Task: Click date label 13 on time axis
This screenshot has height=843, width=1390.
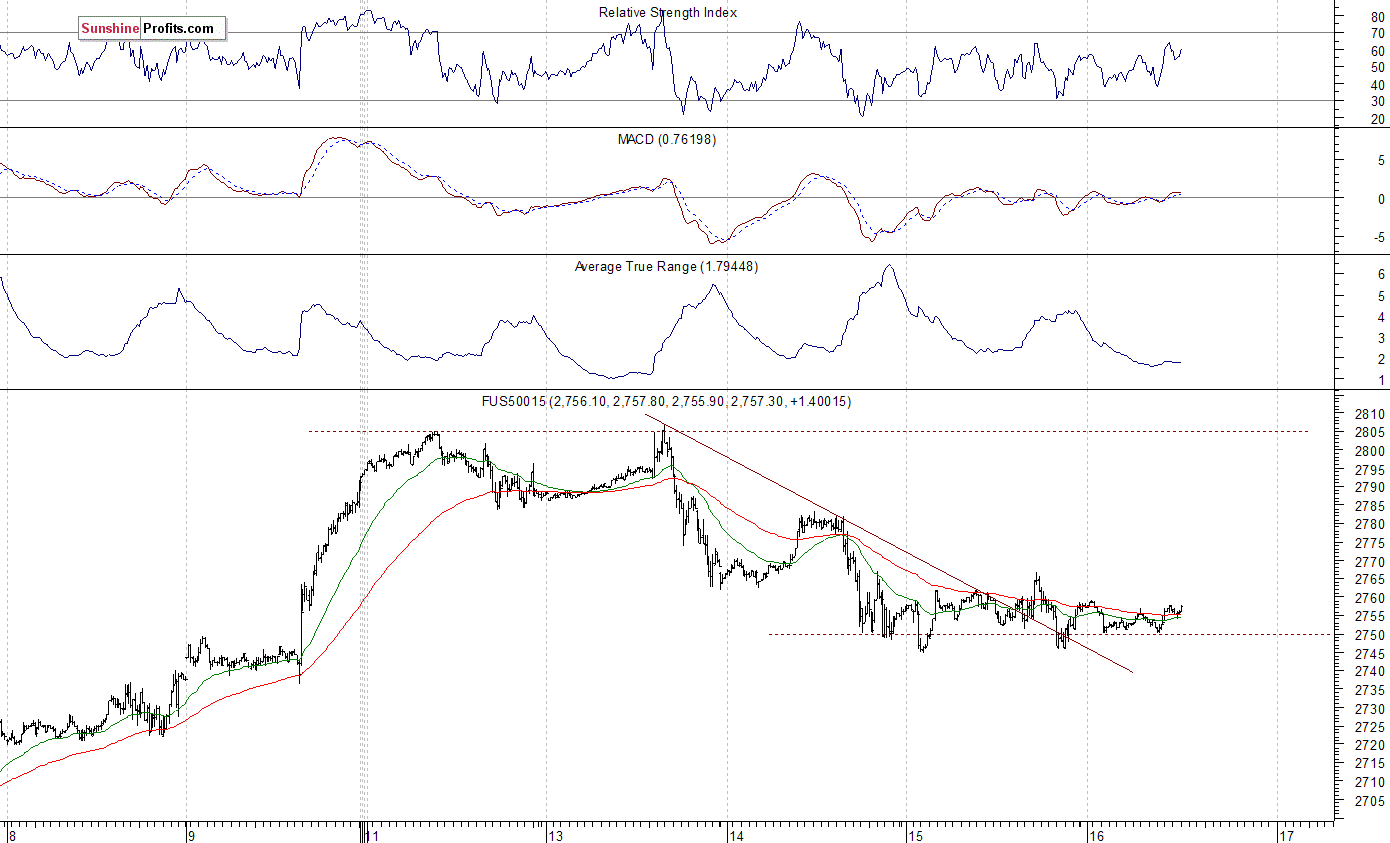Action: (554, 834)
